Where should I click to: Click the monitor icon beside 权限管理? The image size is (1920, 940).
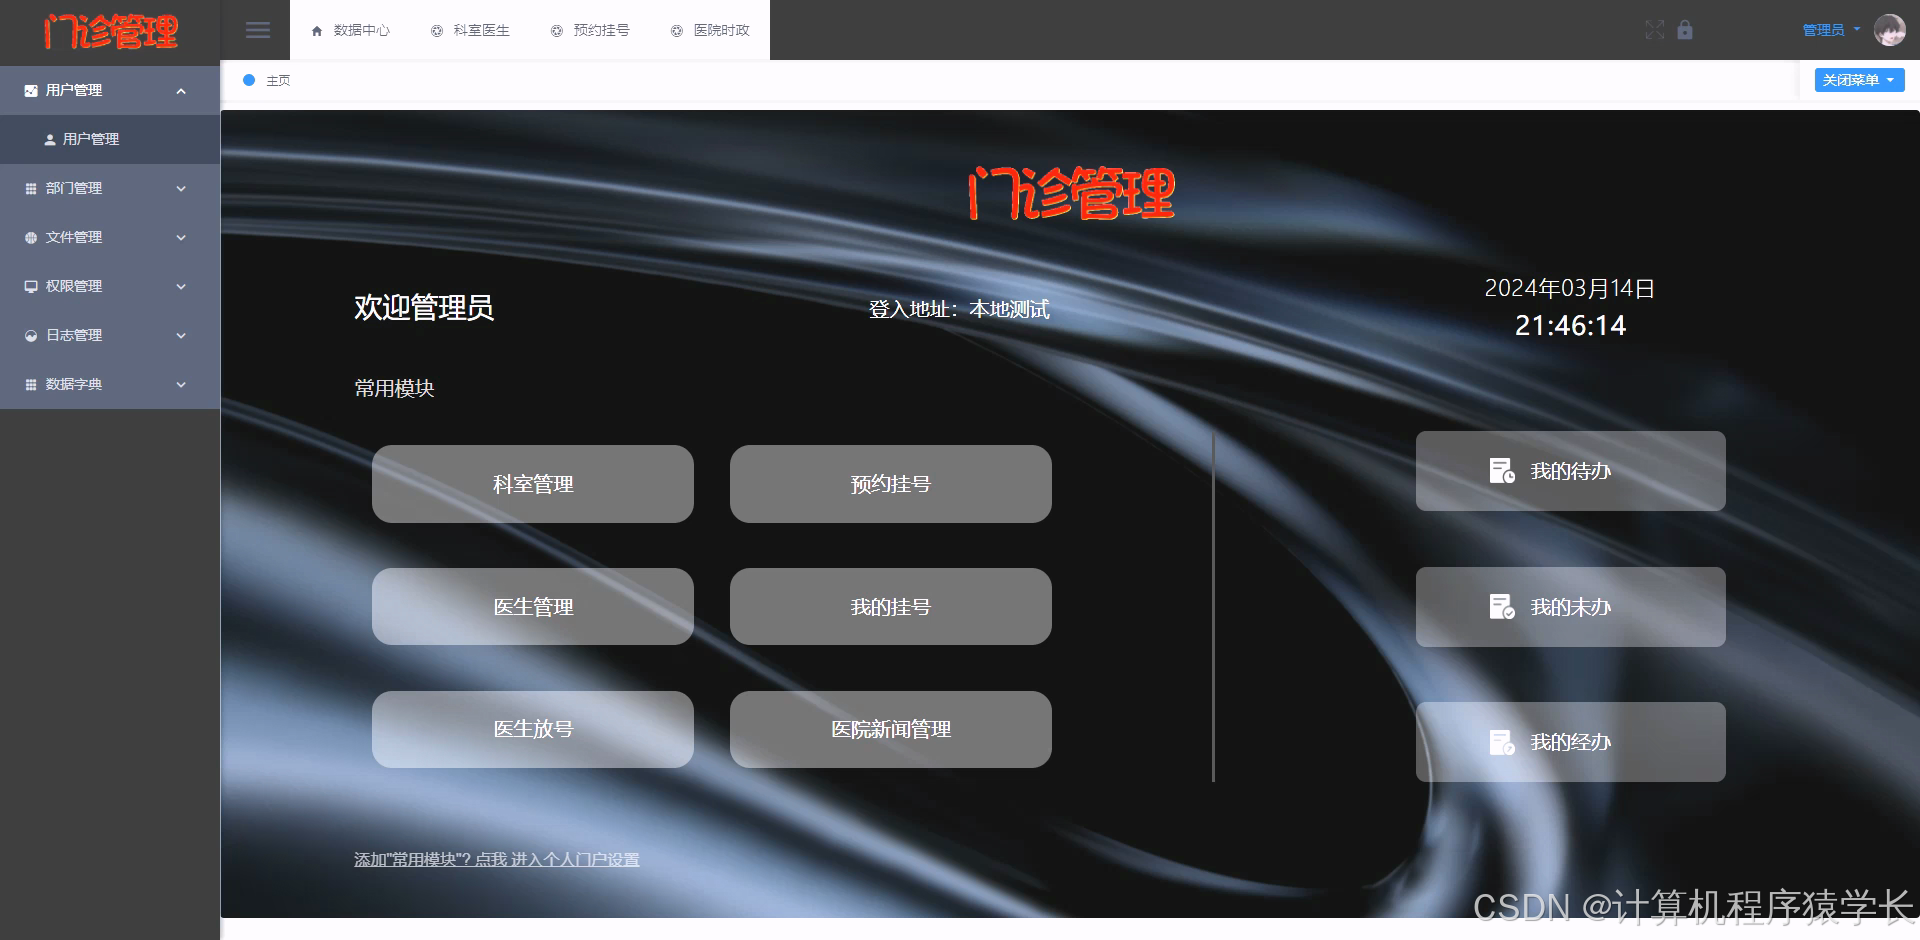30,286
